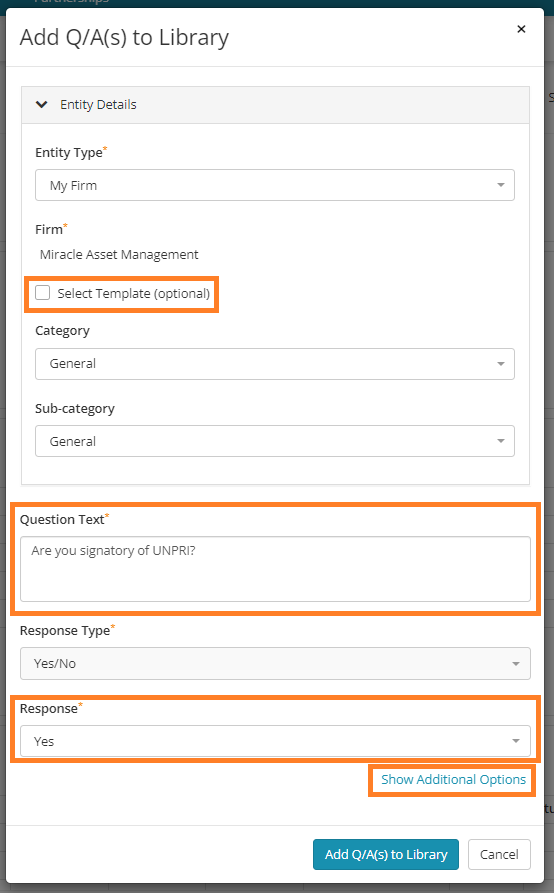
Task: Collapse the Entity Details chevron icon
Action: tap(42, 105)
